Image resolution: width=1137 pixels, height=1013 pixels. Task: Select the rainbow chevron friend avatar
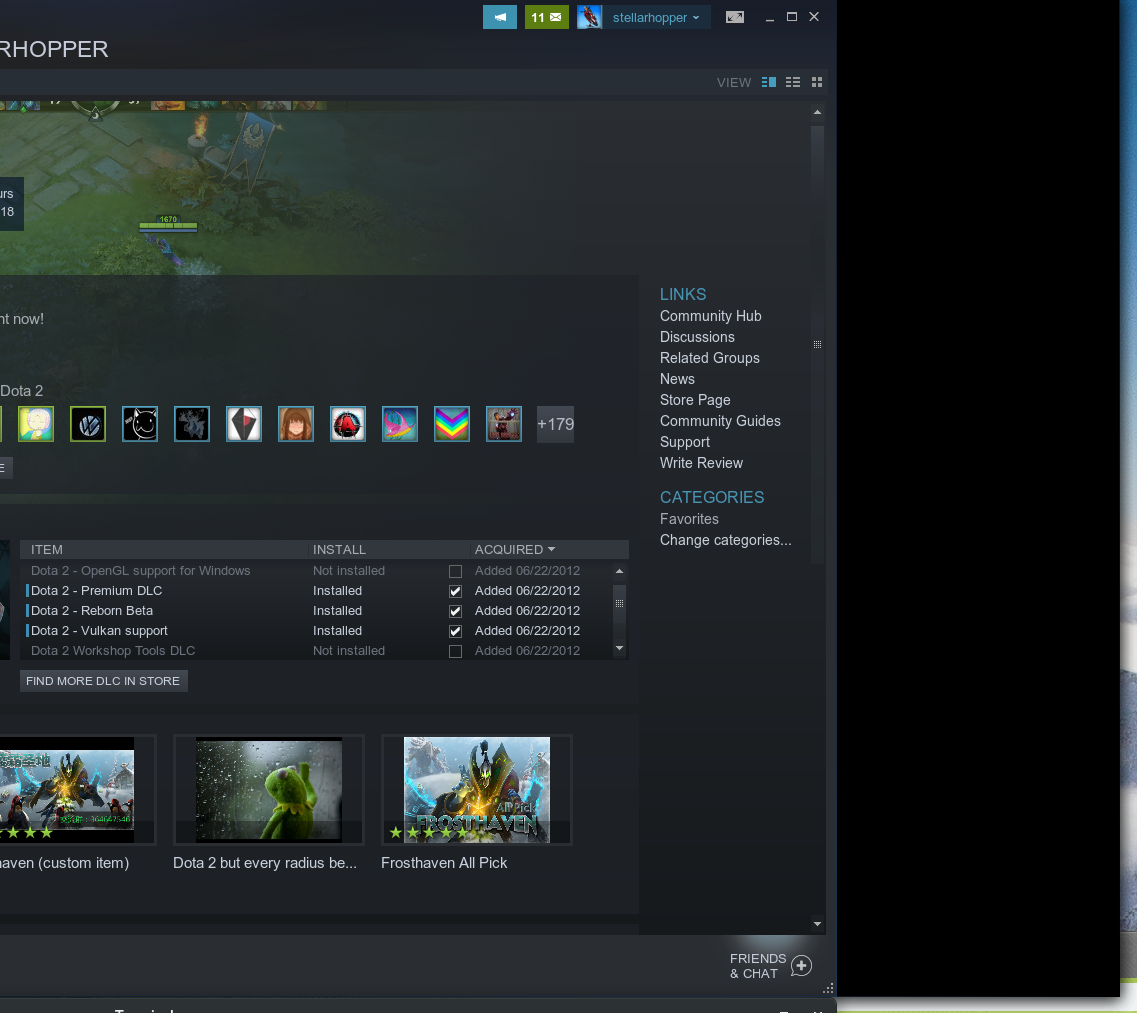451,424
